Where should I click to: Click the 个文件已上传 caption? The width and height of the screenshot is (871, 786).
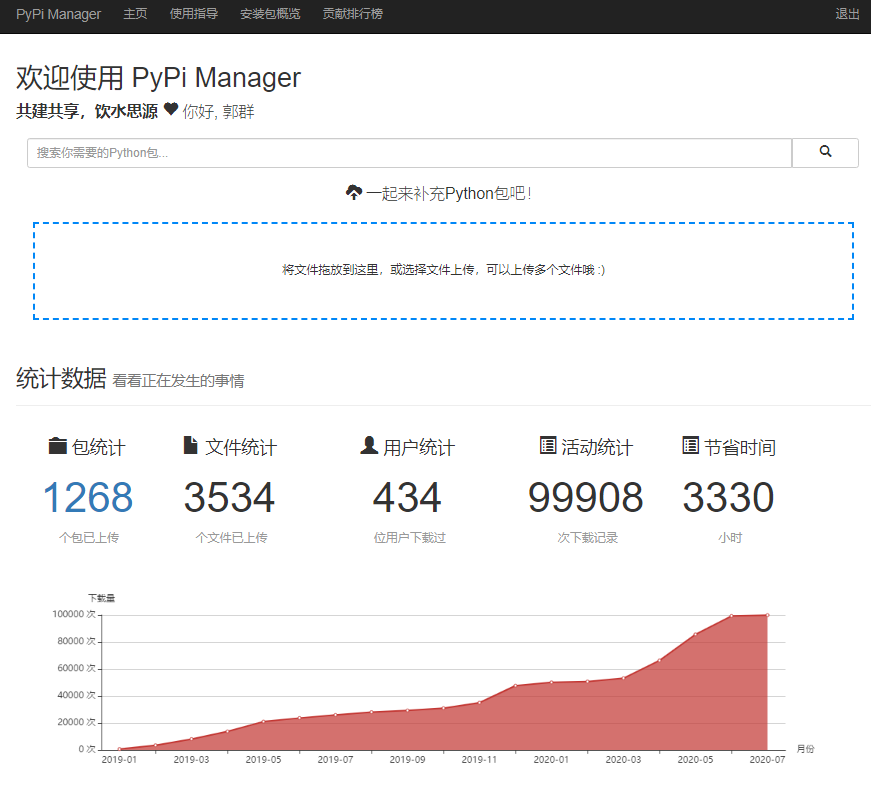coord(231,538)
